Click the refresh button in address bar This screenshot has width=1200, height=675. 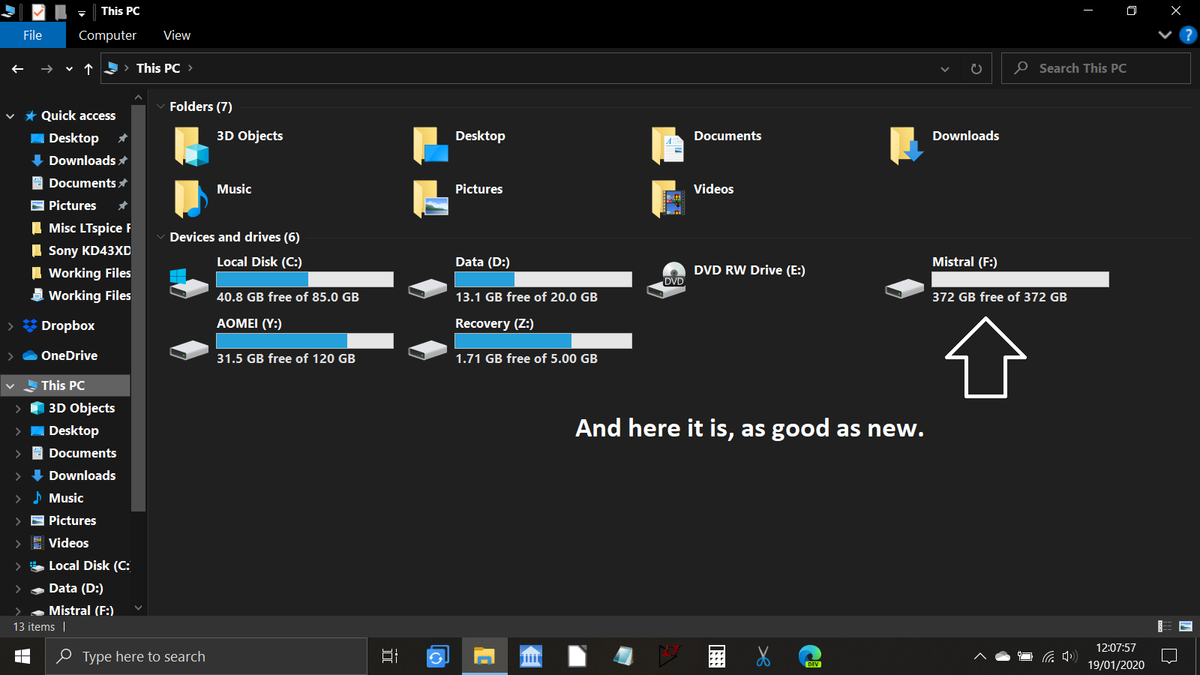[x=975, y=69]
